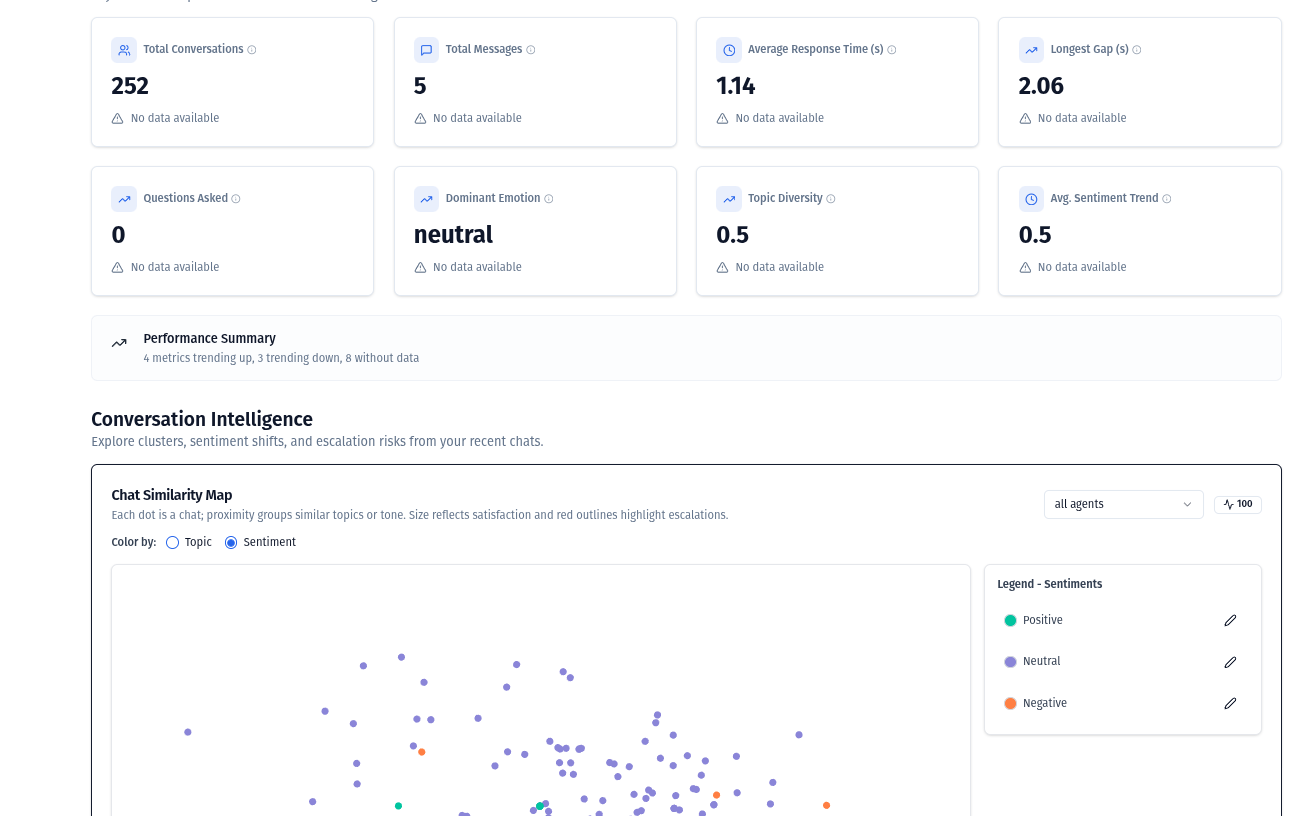
Task: Click the Total Conversations people icon
Action: click(x=124, y=49)
